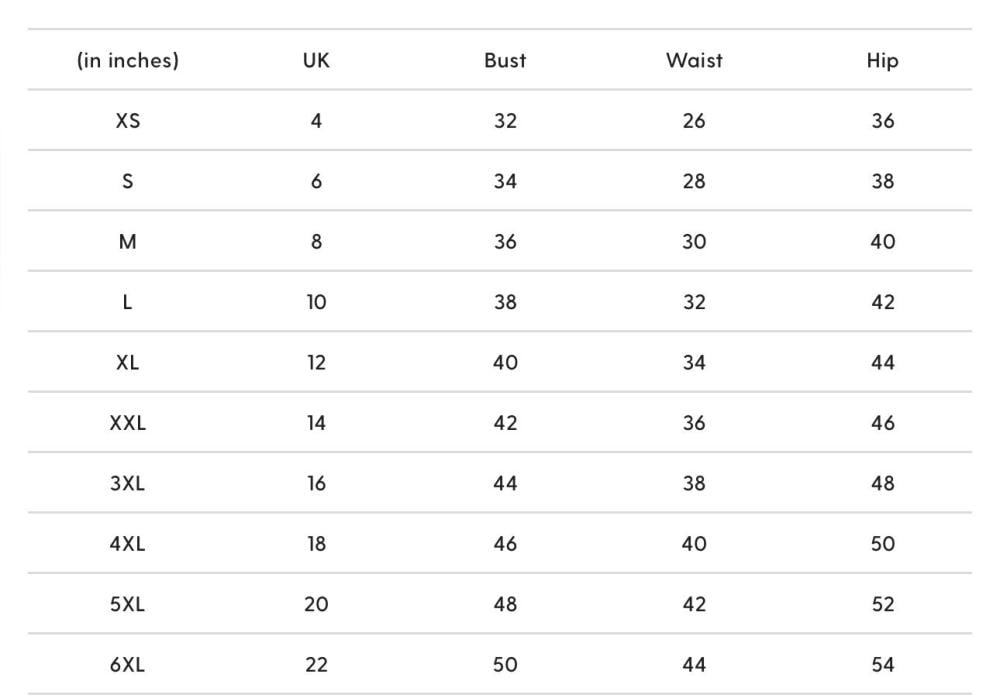Click UK size 10 in the L row
Image resolution: width=1000 pixels, height=698 pixels.
(316, 302)
